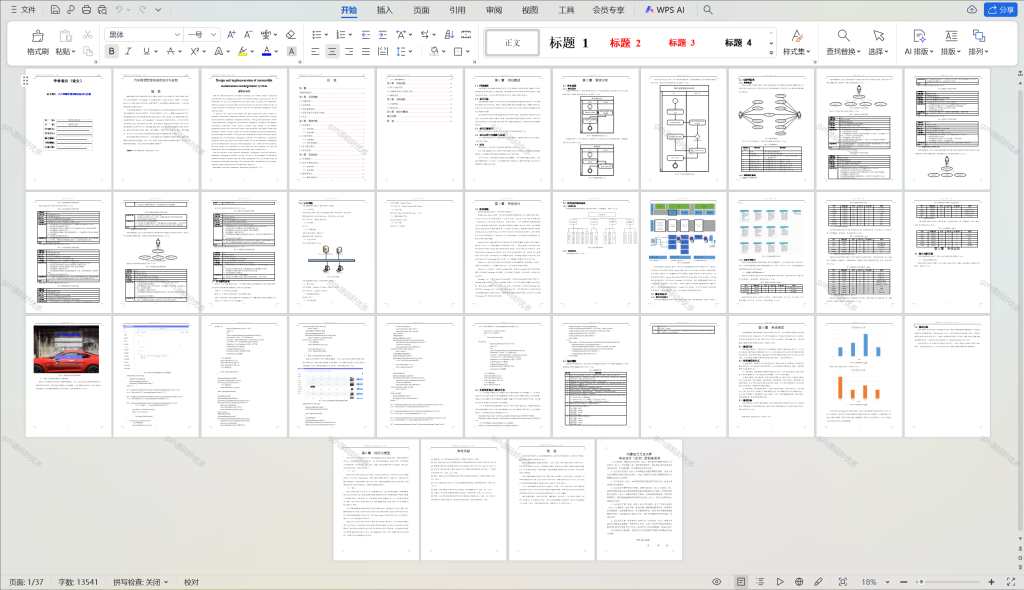Apply the 标题 2 style
This screenshot has width=1024, height=590.
pyautogui.click(x=625, y=42)
